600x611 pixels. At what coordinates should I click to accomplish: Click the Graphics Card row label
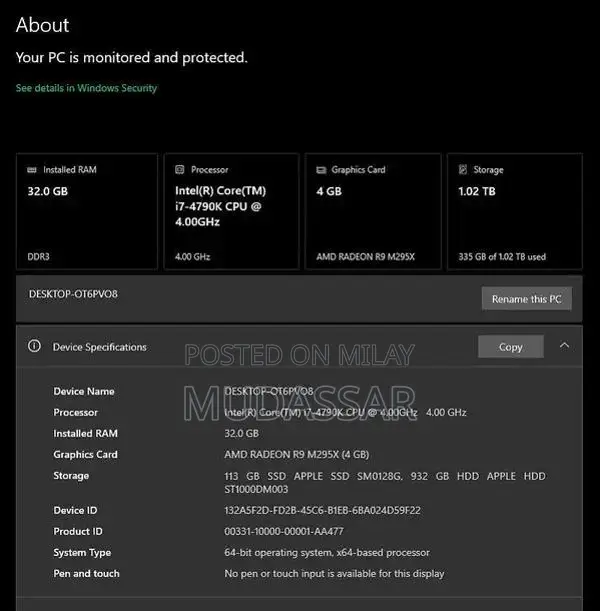(x=85, y=454)
